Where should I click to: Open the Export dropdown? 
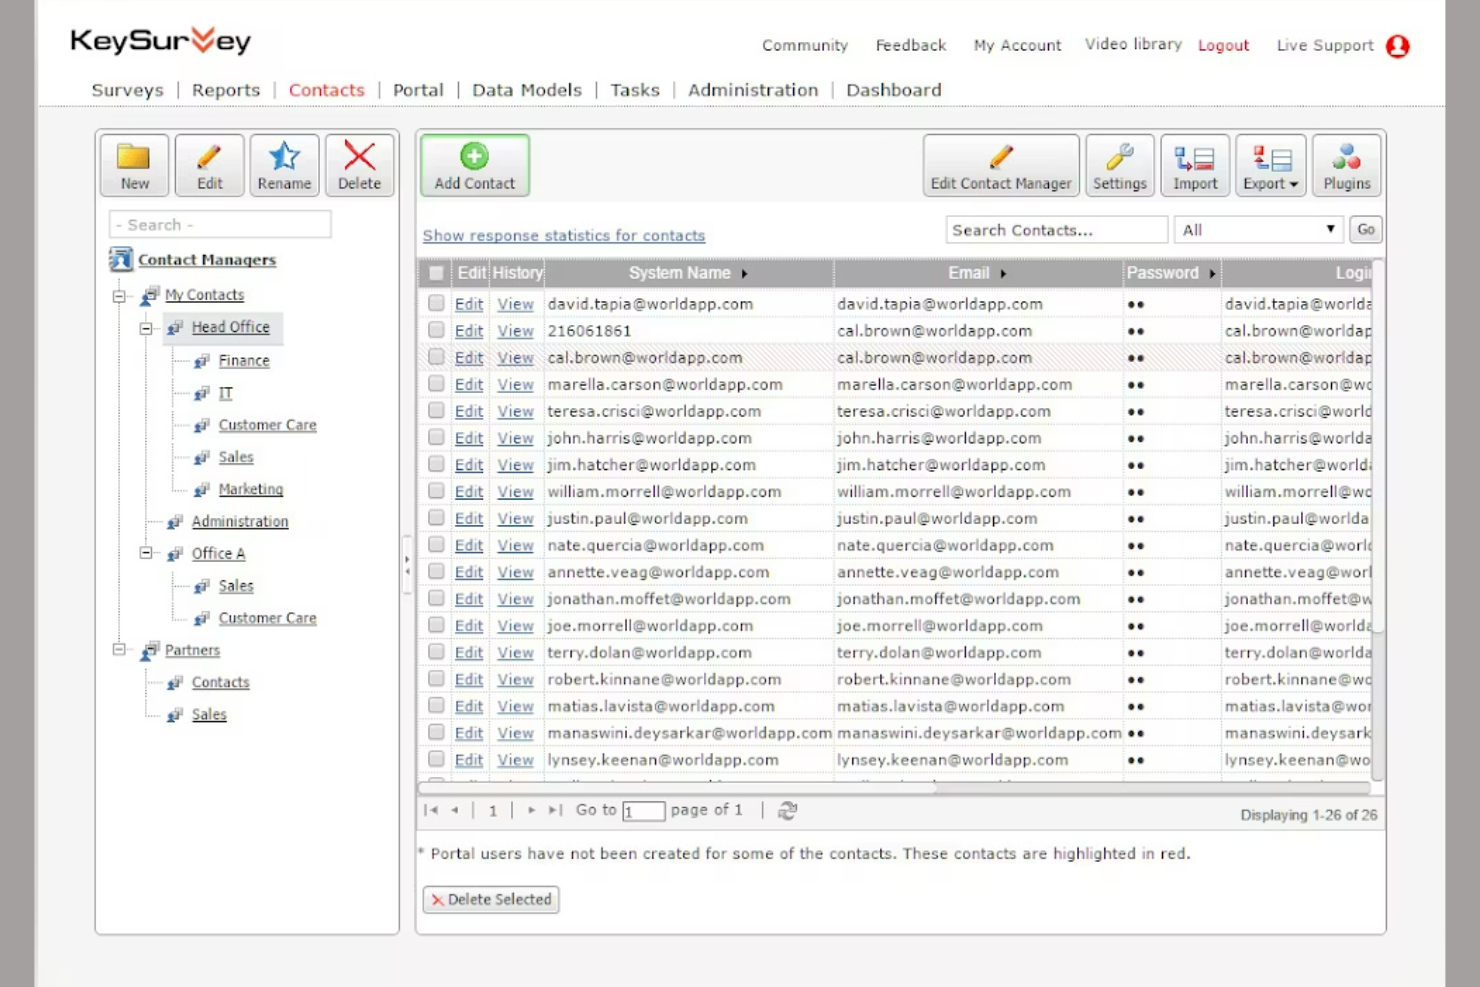(1270, 165)
